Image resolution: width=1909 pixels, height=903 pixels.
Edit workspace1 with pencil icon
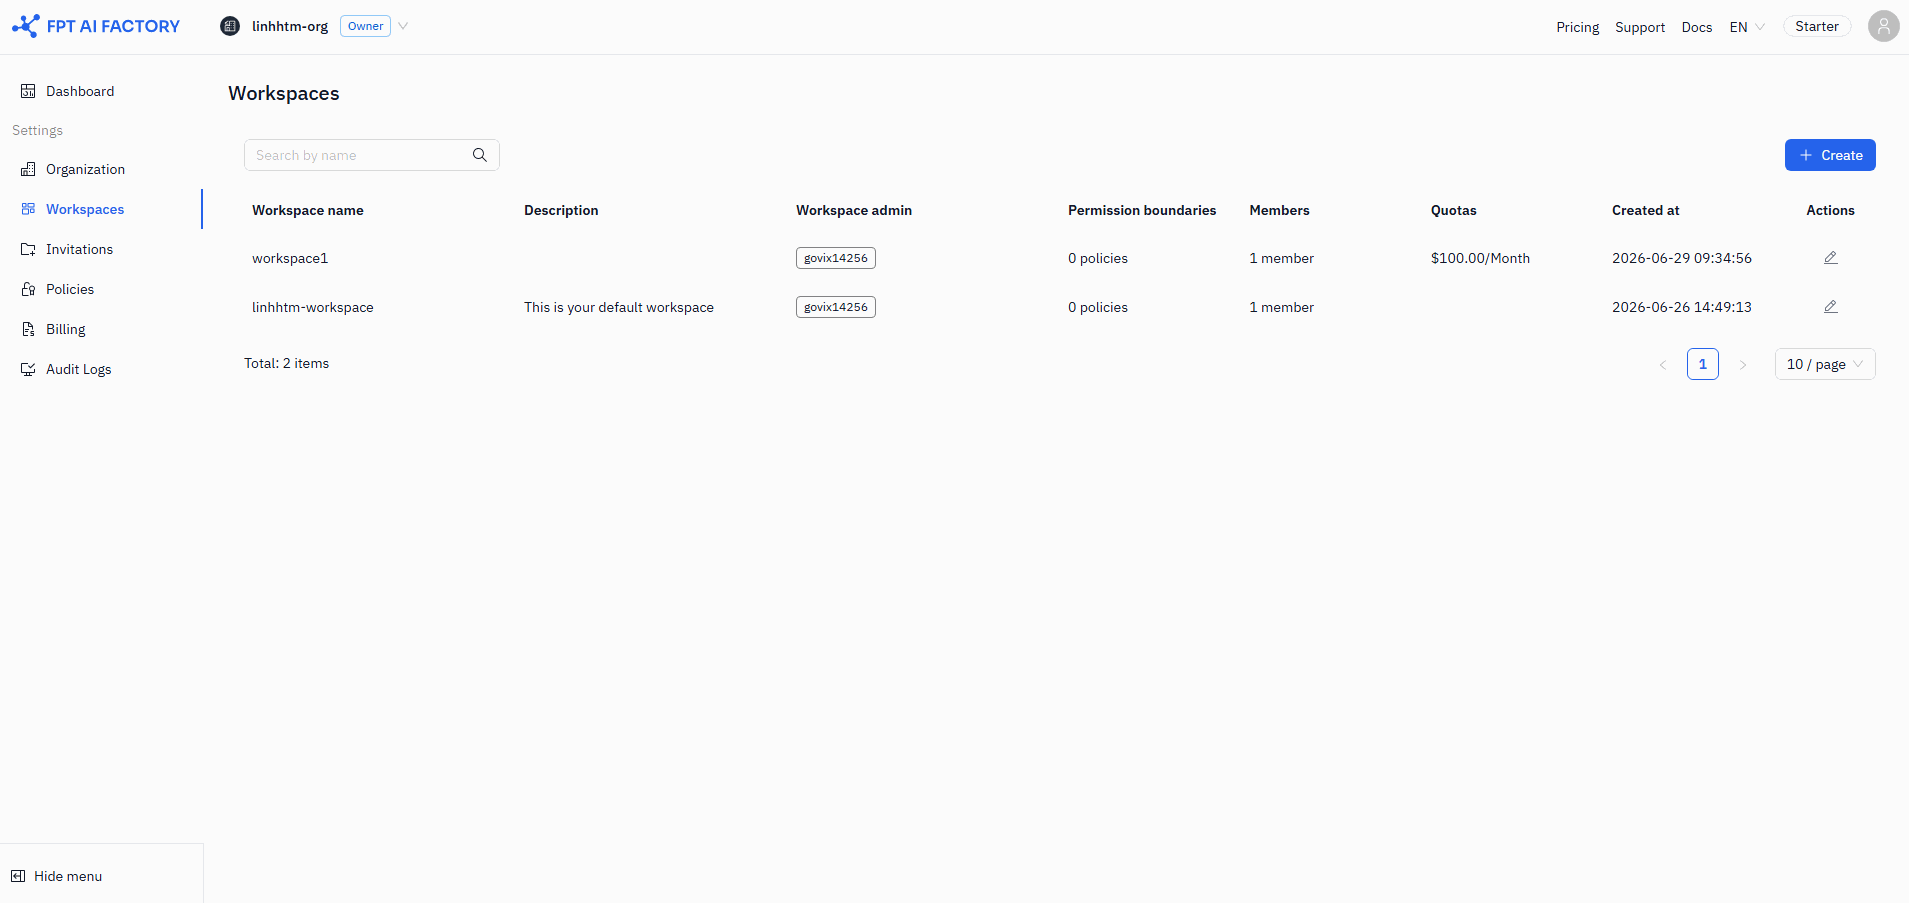point(1830,258)
